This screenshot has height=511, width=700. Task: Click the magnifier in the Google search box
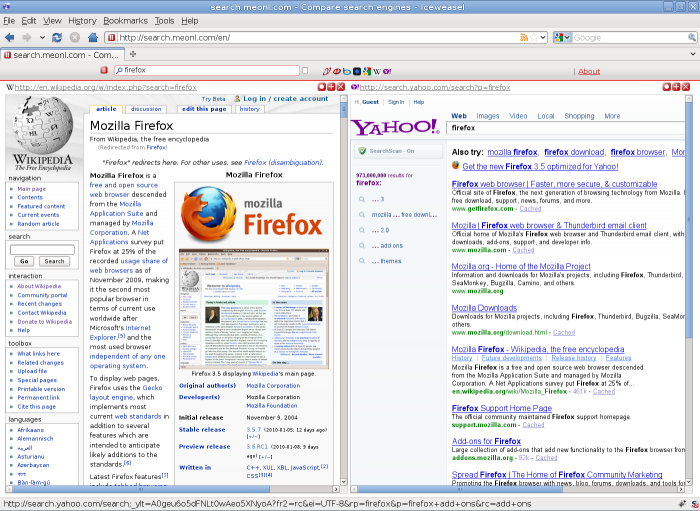point(692,37)
